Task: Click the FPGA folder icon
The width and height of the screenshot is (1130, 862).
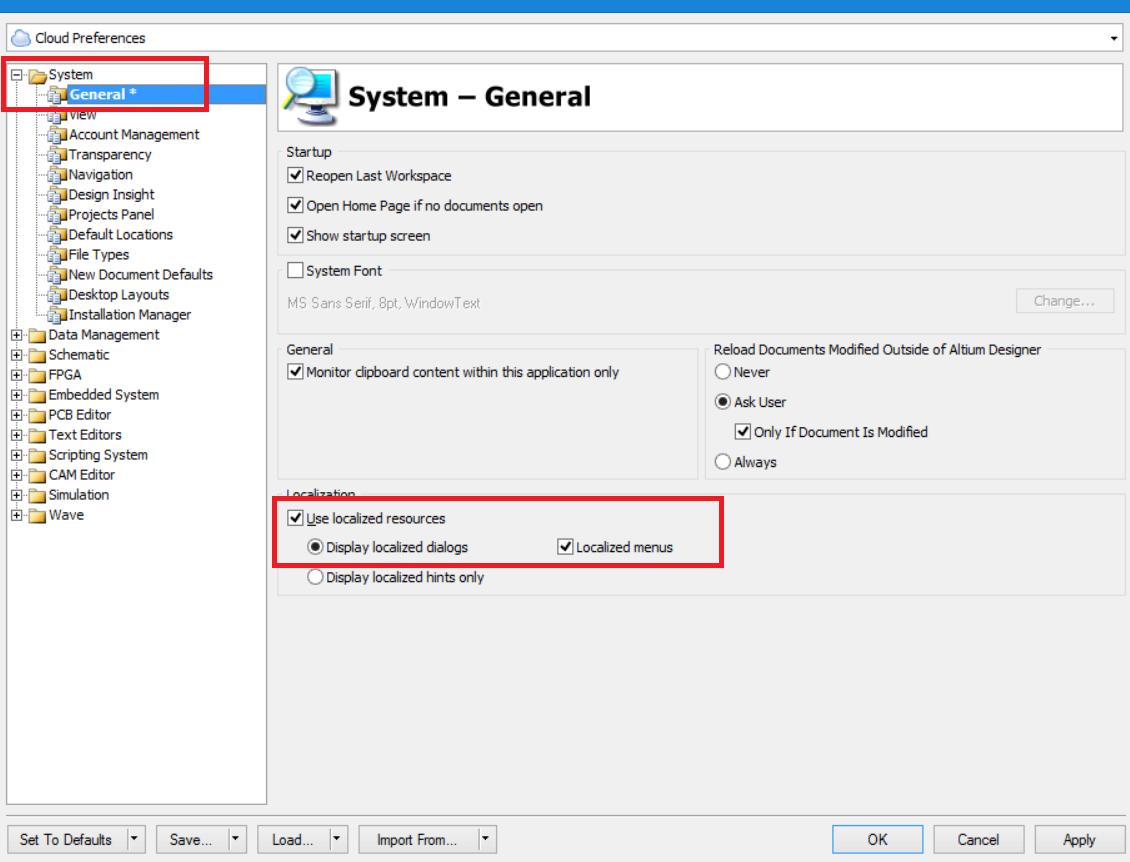Action: tap(37, 376)
